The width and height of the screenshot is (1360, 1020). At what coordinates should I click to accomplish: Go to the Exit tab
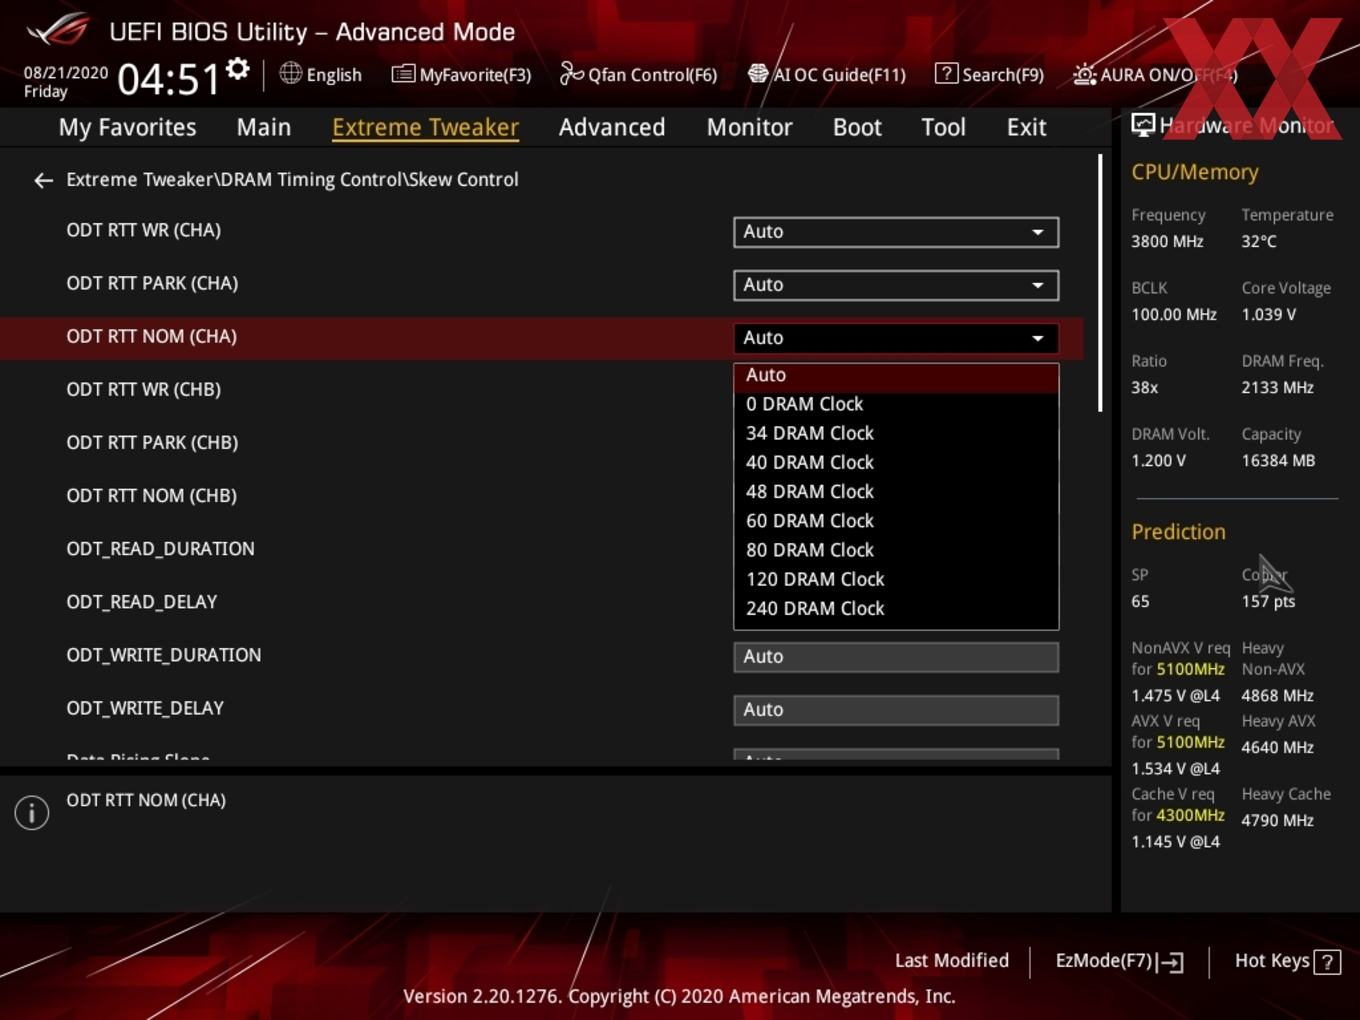coord(1026,127)
